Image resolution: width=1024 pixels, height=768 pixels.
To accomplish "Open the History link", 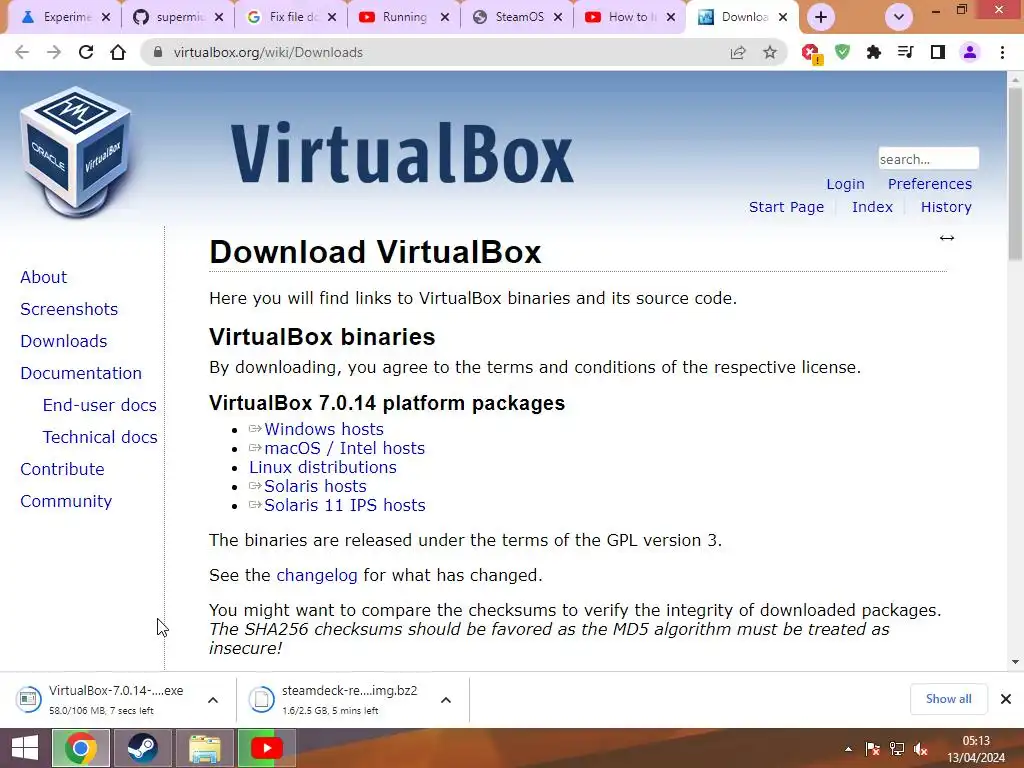I will coord(946,207).
